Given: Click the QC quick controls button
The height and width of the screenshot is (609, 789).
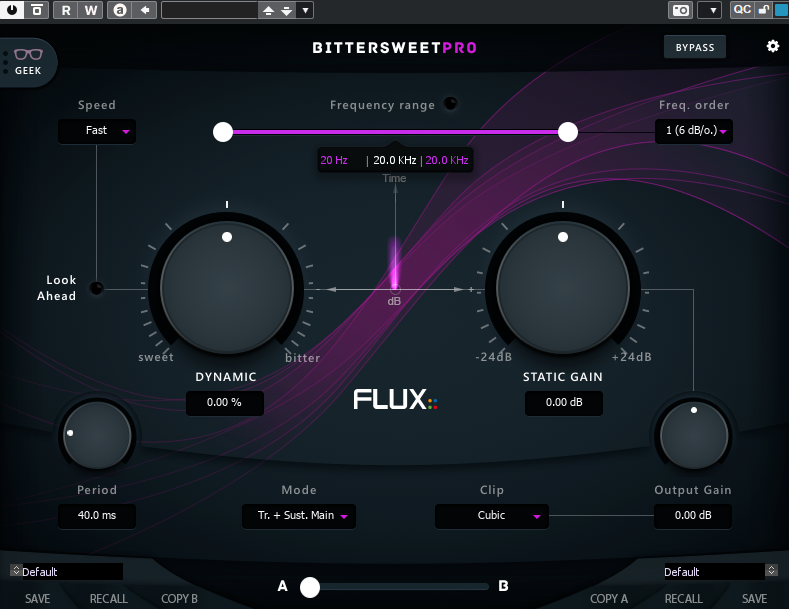Looking at the screenshot, I should click(x=742, y=10).
